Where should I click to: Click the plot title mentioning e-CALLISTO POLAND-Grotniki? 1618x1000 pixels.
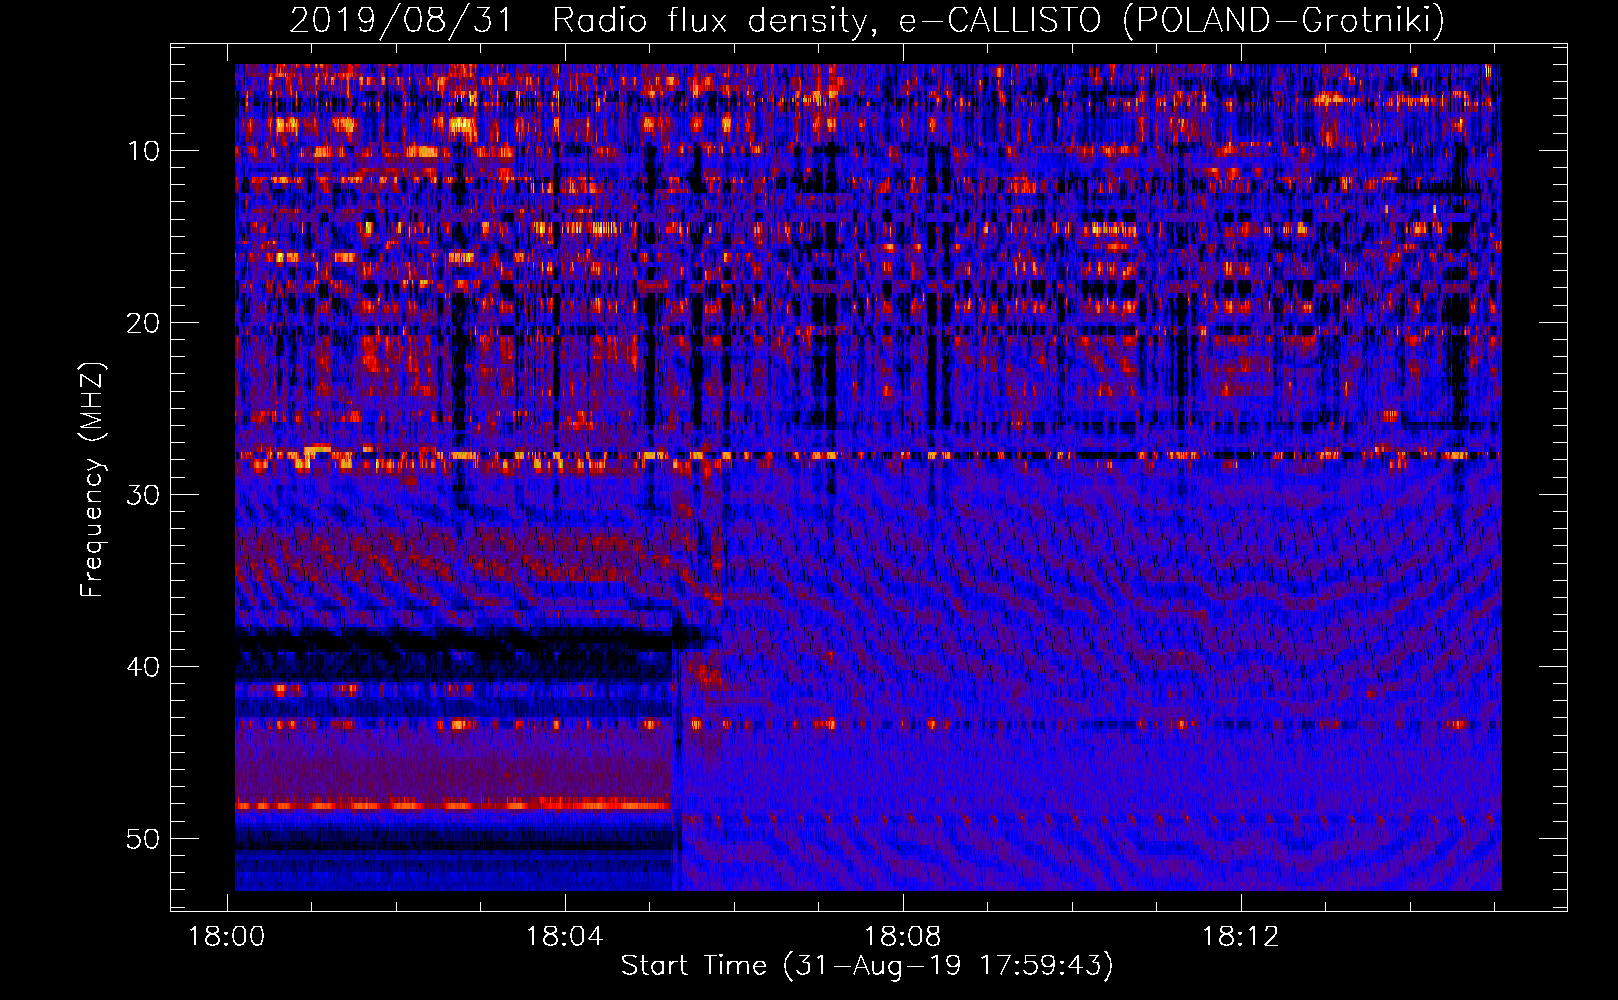tap(867, 20)
